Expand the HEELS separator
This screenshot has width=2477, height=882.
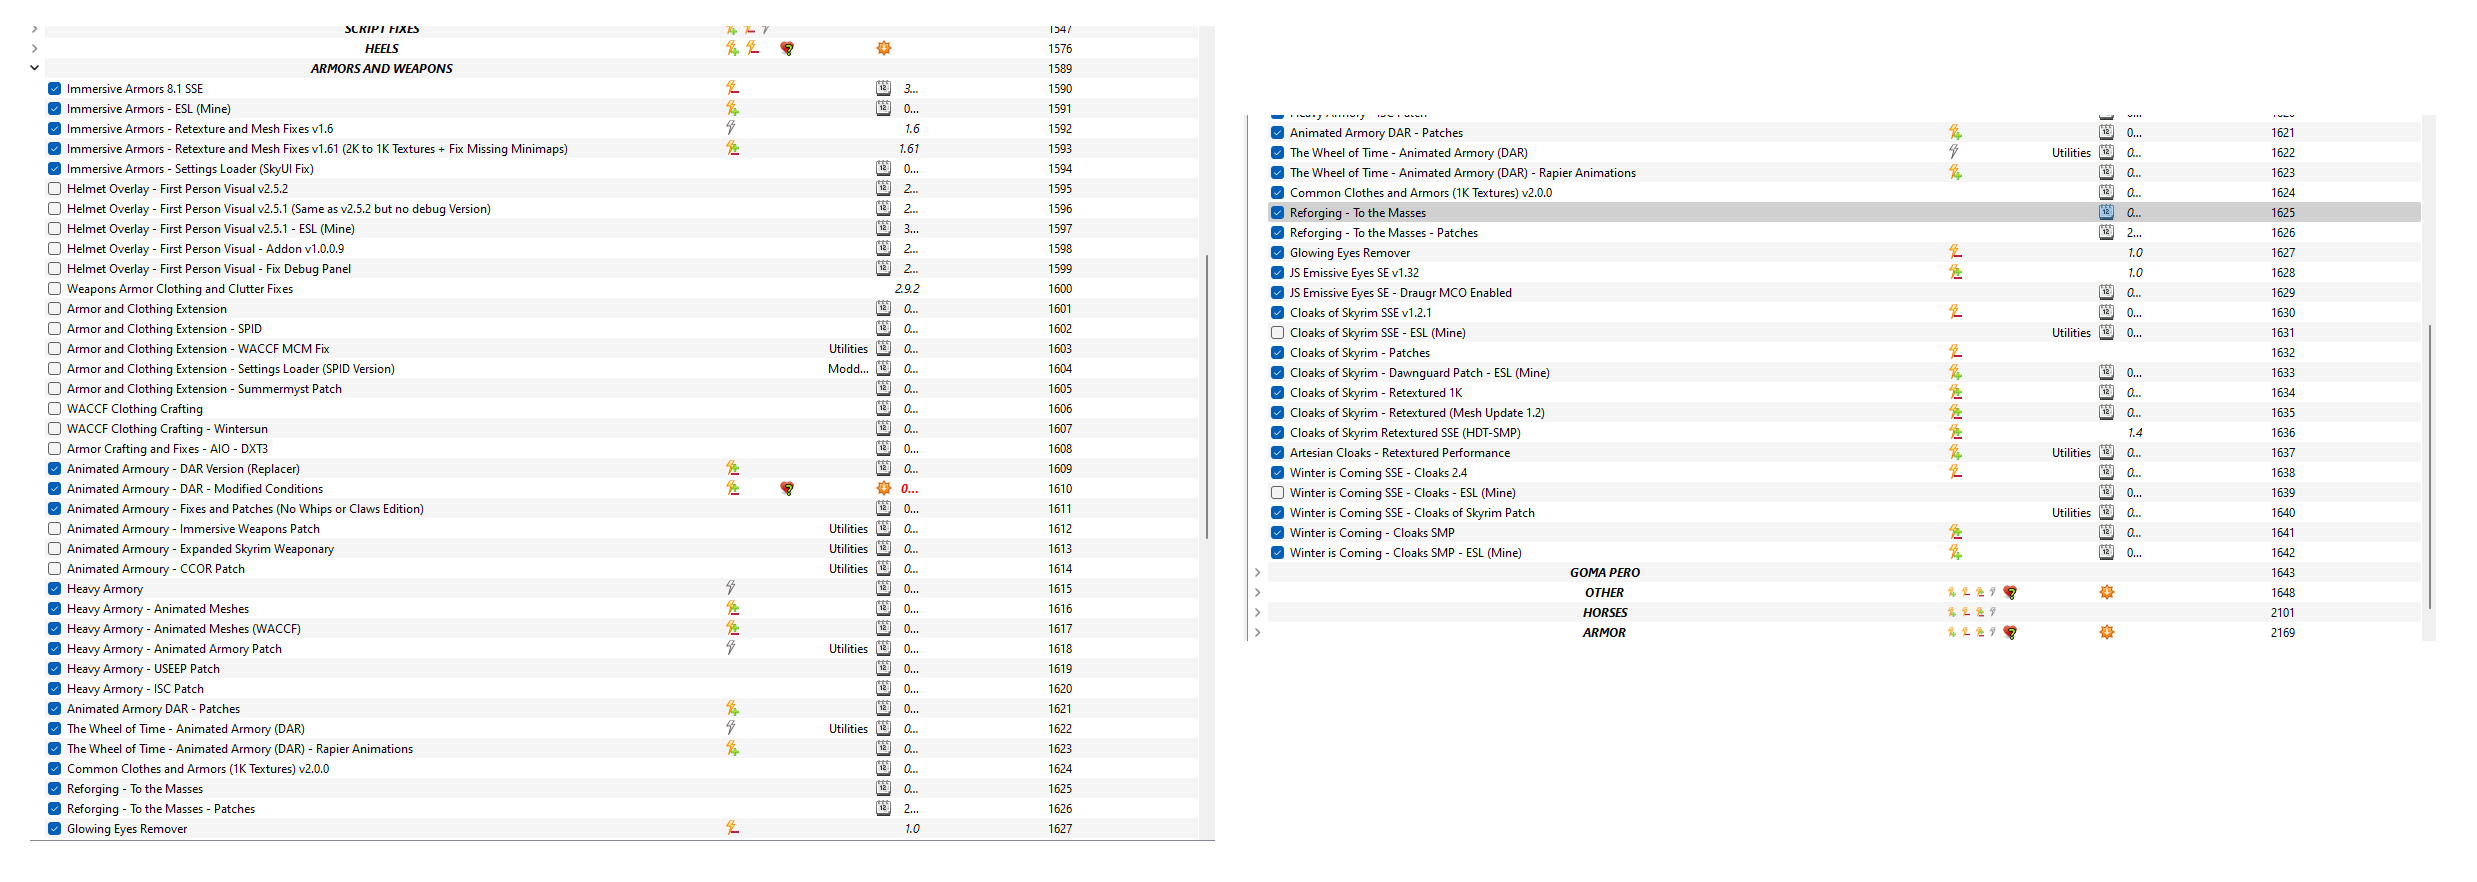click(x=34, y=48)
